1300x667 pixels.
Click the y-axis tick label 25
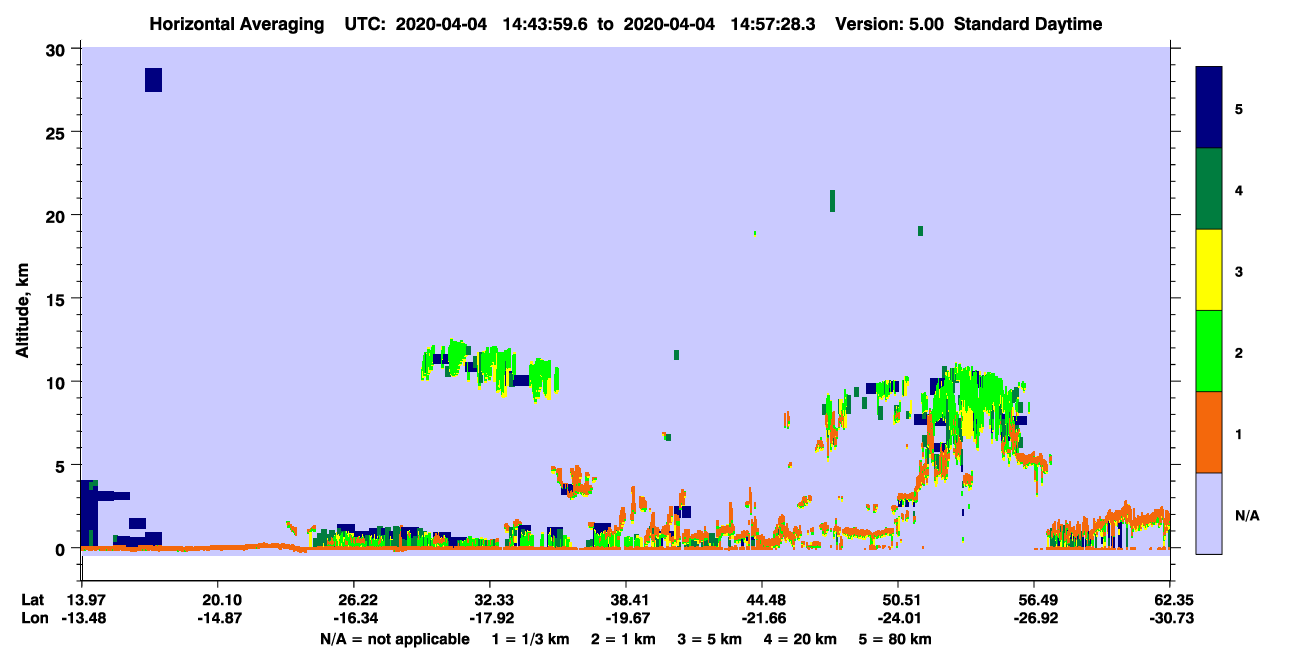57,132
